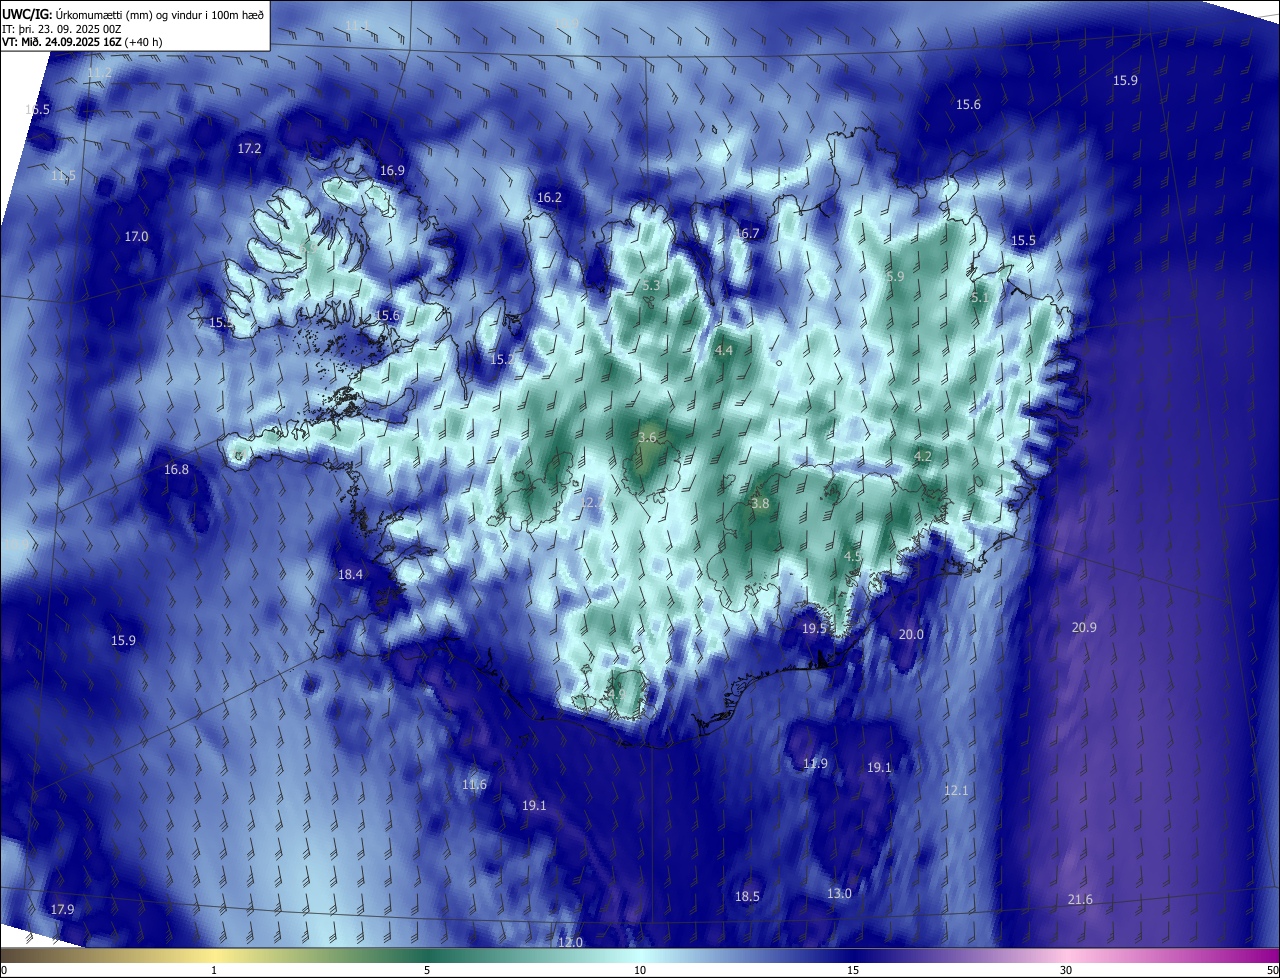The height and width of the screenshot is (978, 1280).
Task: Click the 20.0 value label
Action: click(x=911, y=634)
